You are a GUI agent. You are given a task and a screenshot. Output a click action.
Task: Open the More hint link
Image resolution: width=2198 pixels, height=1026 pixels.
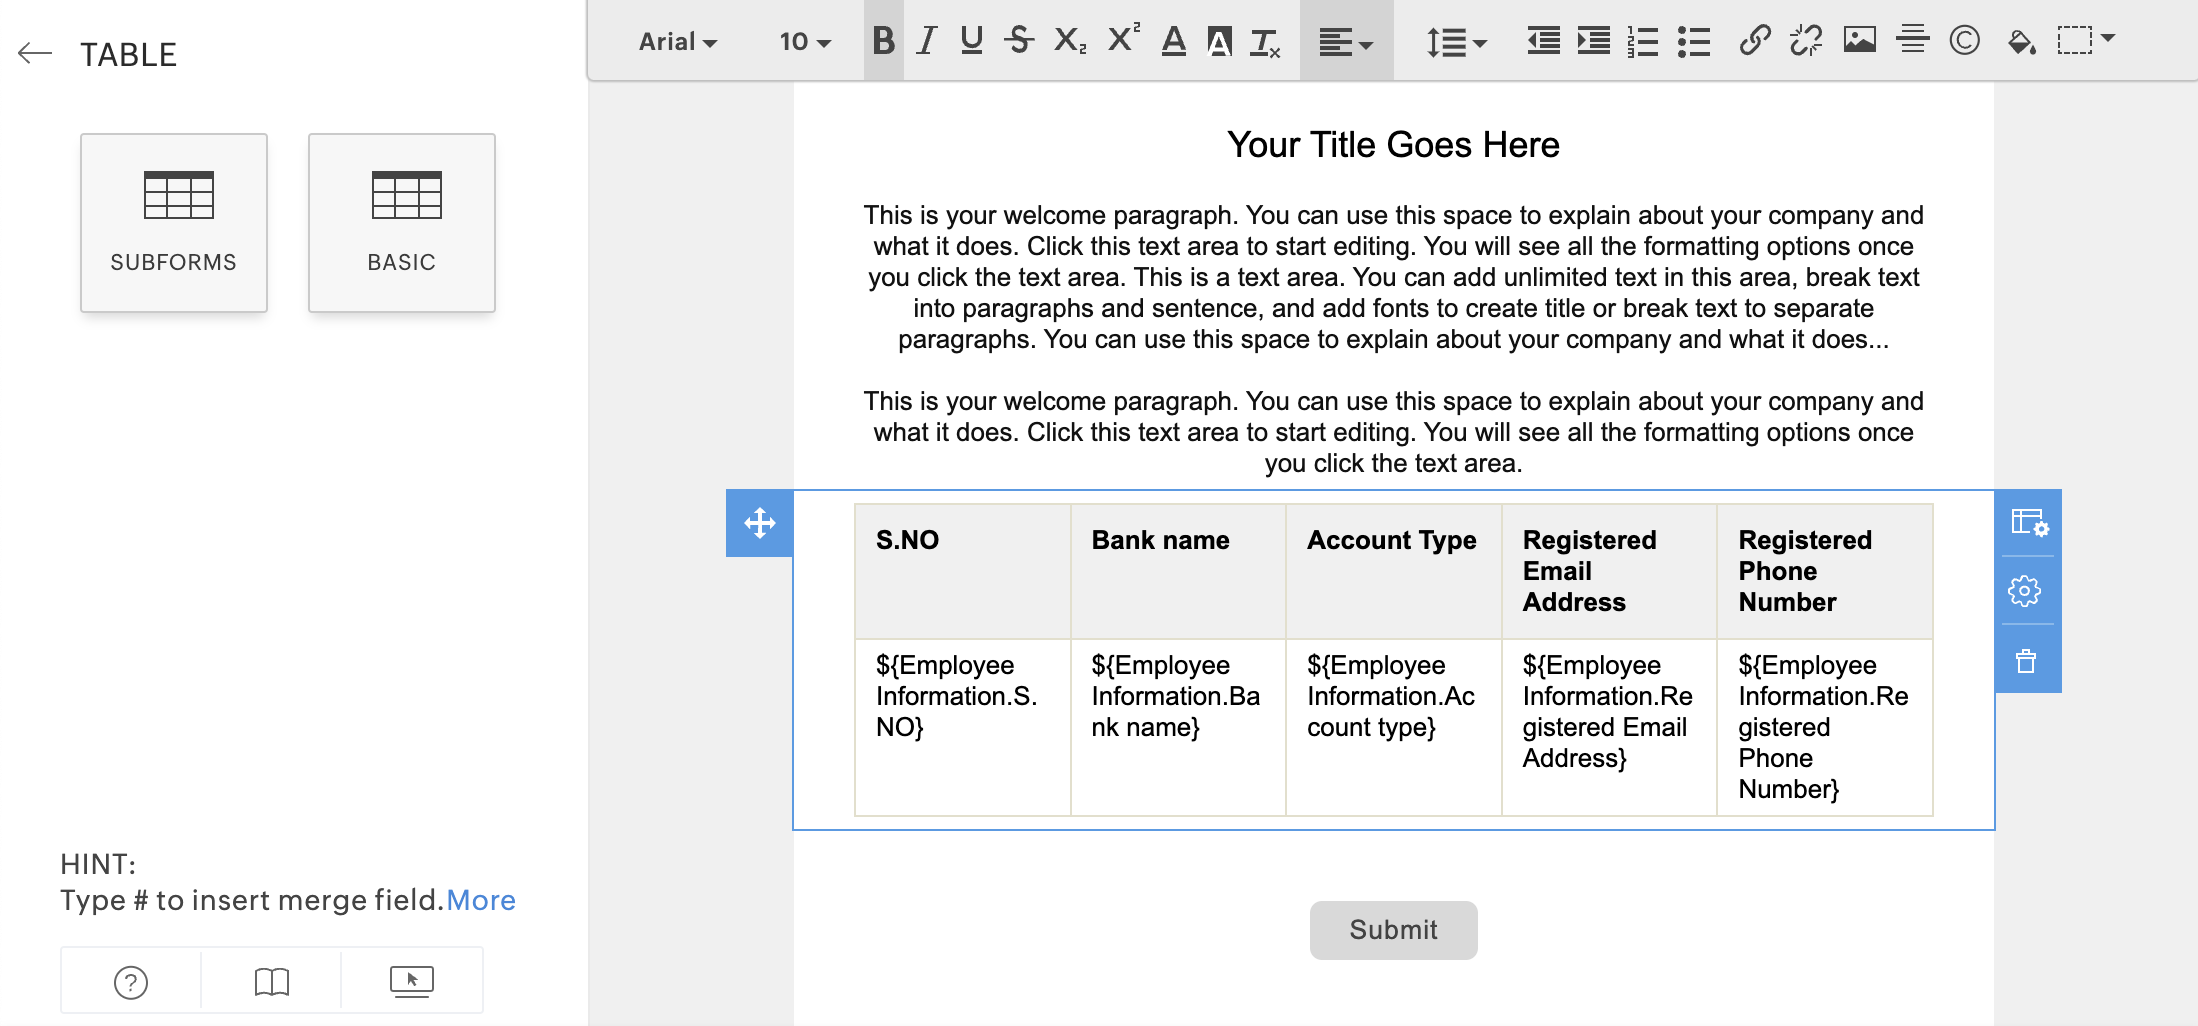point(481,900)
